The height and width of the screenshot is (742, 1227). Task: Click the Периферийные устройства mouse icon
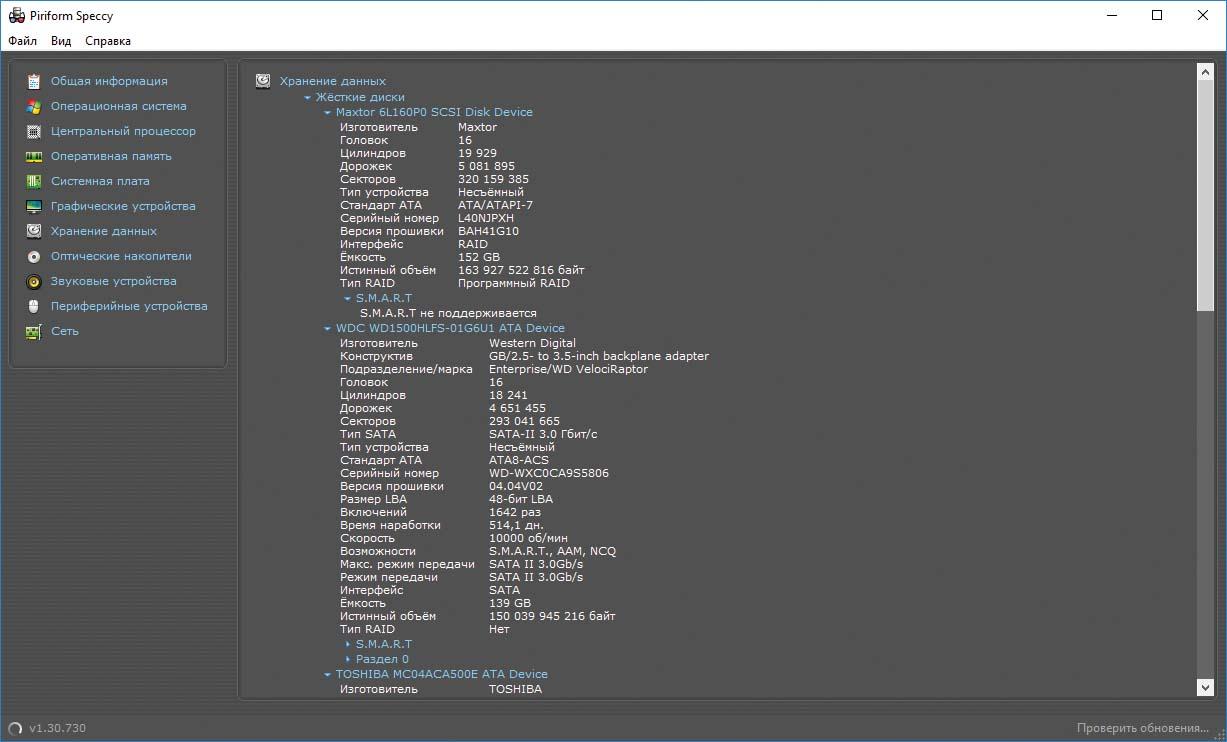click(x=34, y=306)
